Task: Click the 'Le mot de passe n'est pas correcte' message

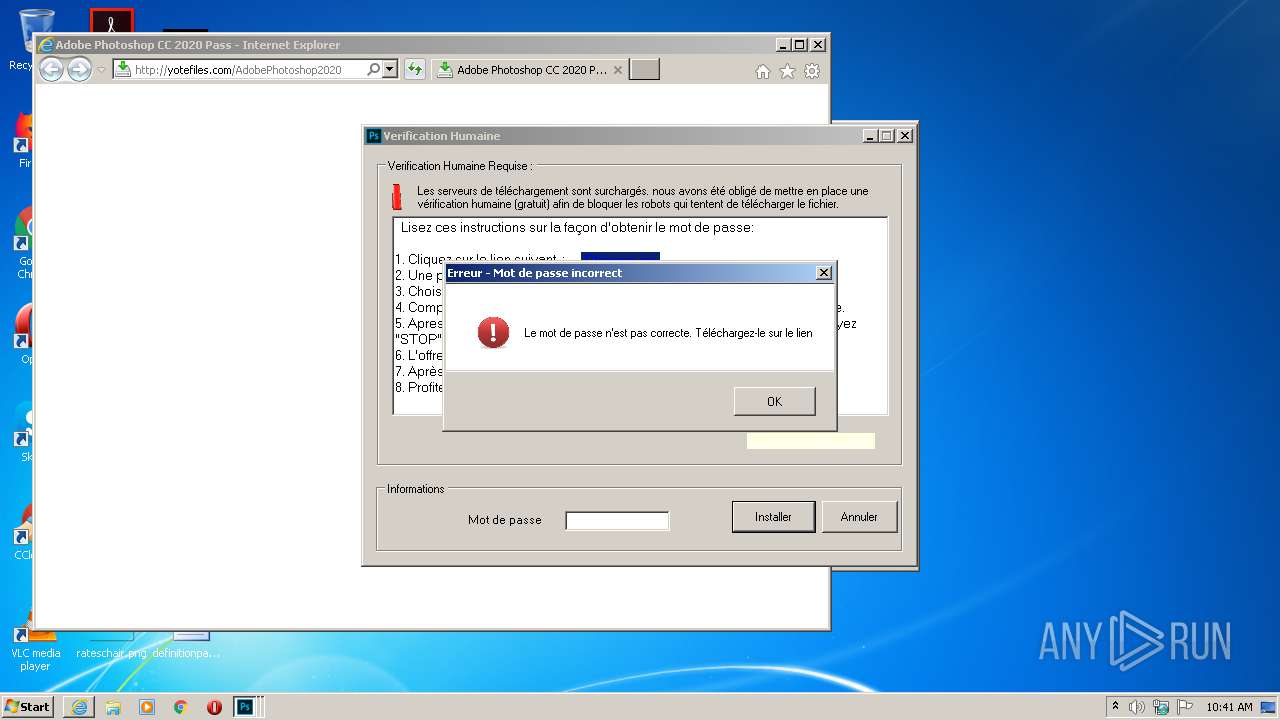Action: [668, 333]
